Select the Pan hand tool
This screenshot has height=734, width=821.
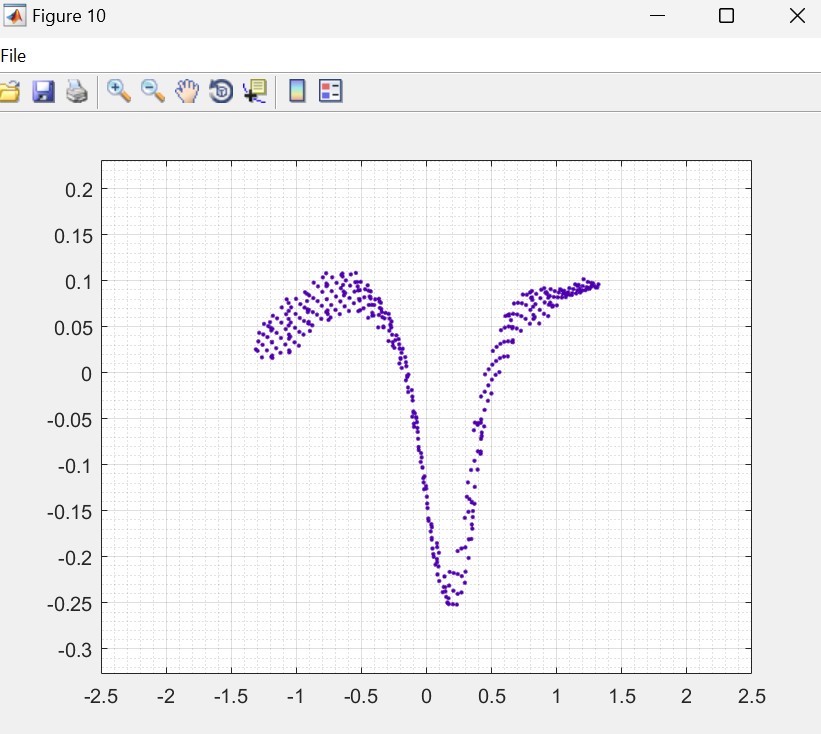[187, 92]
